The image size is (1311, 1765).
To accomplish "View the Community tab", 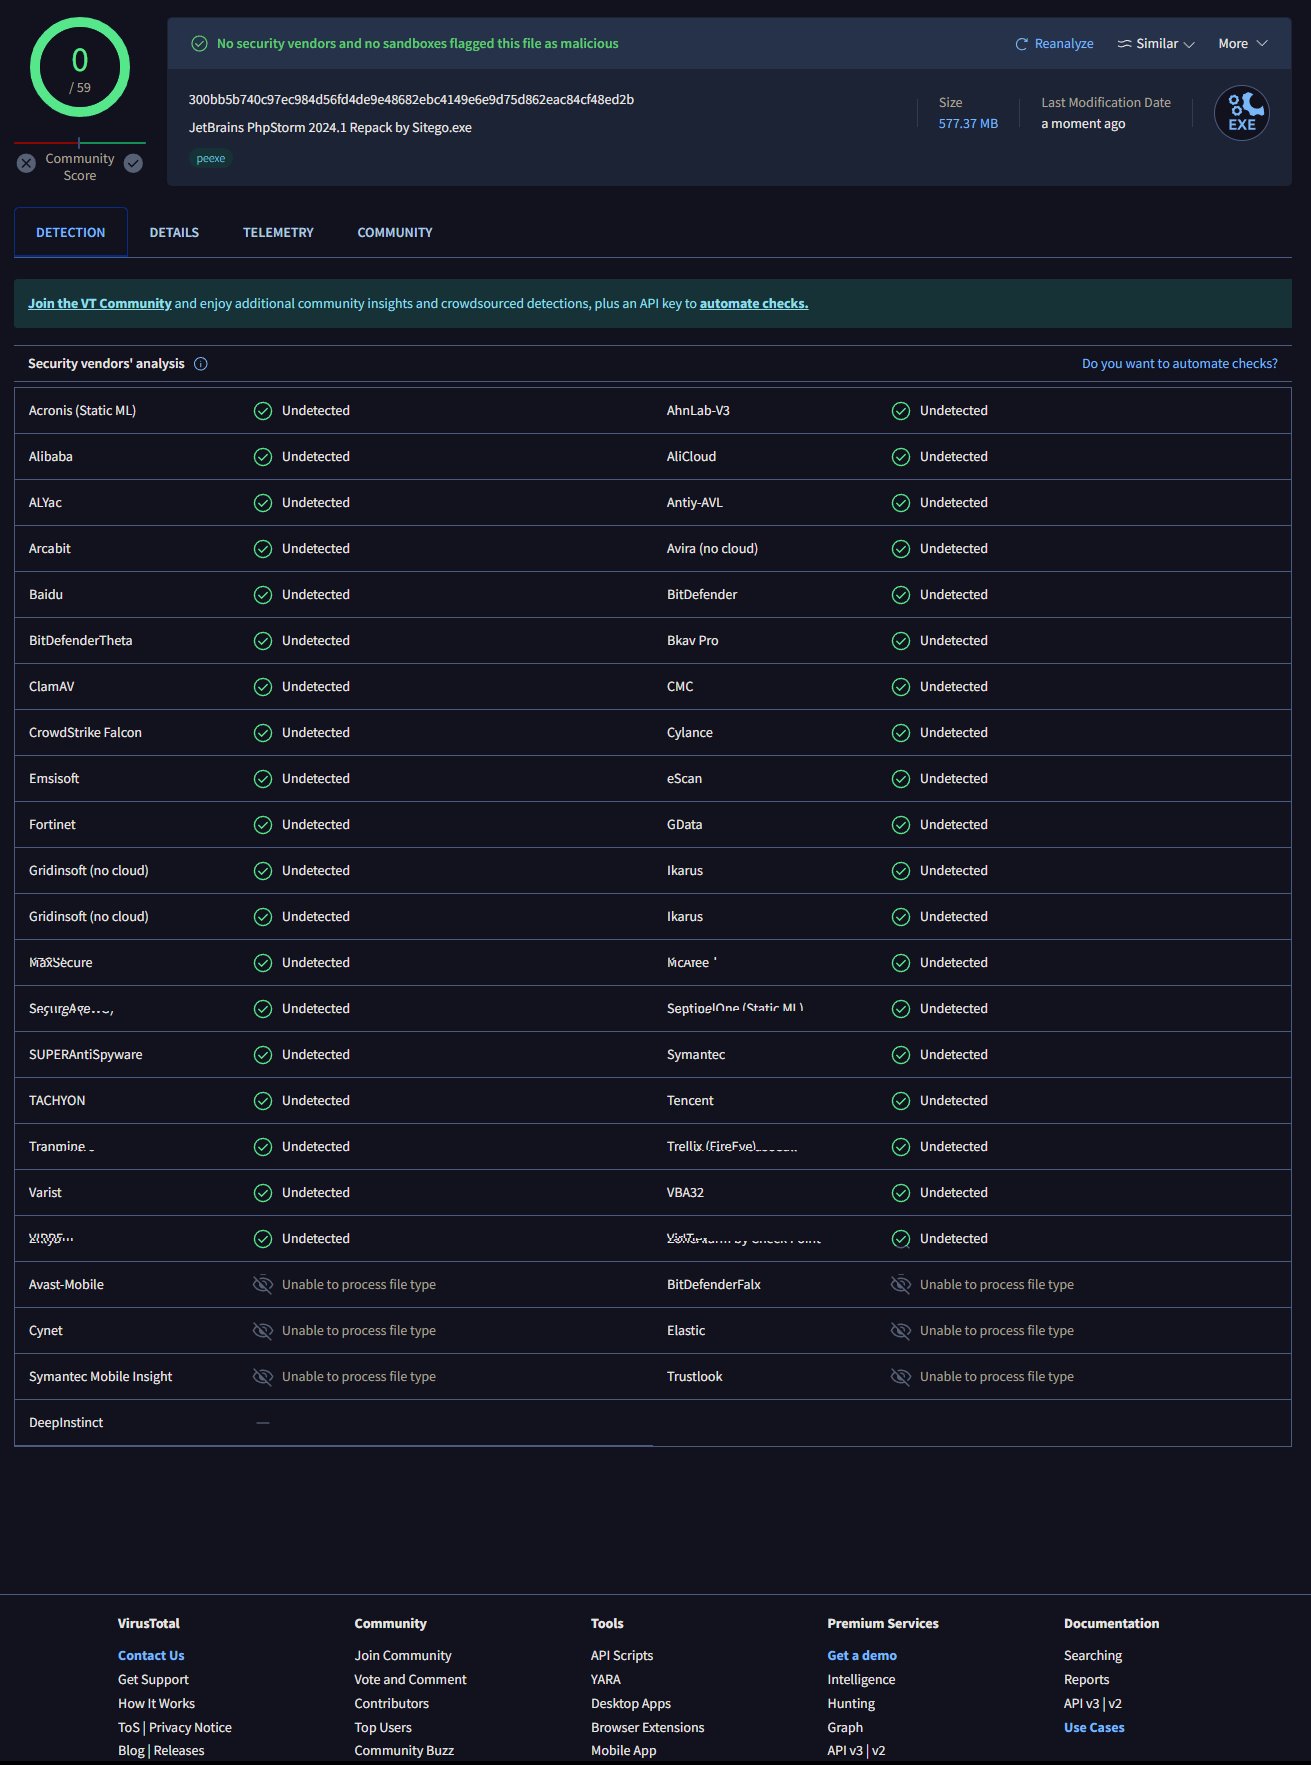I will [395, 232].
